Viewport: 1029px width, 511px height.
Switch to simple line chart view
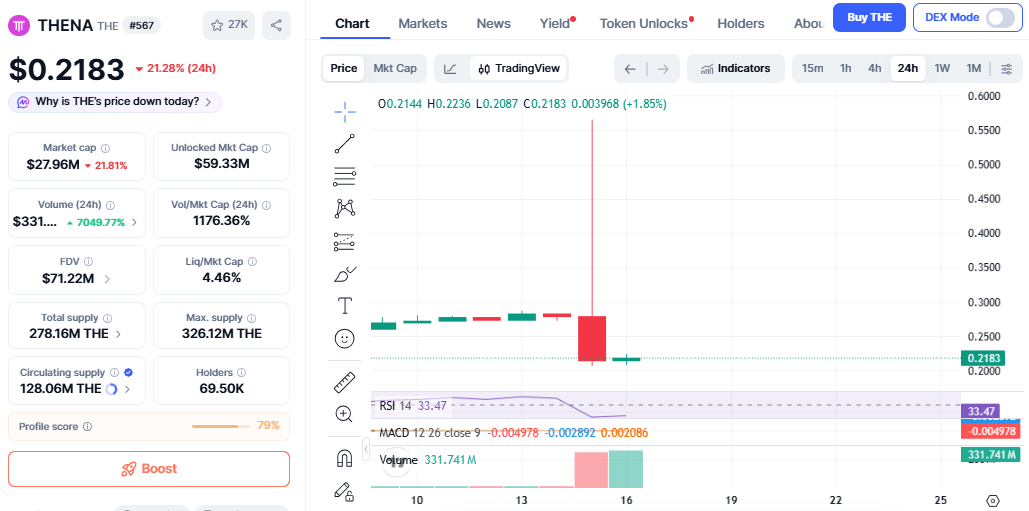[x=451, y=69]
